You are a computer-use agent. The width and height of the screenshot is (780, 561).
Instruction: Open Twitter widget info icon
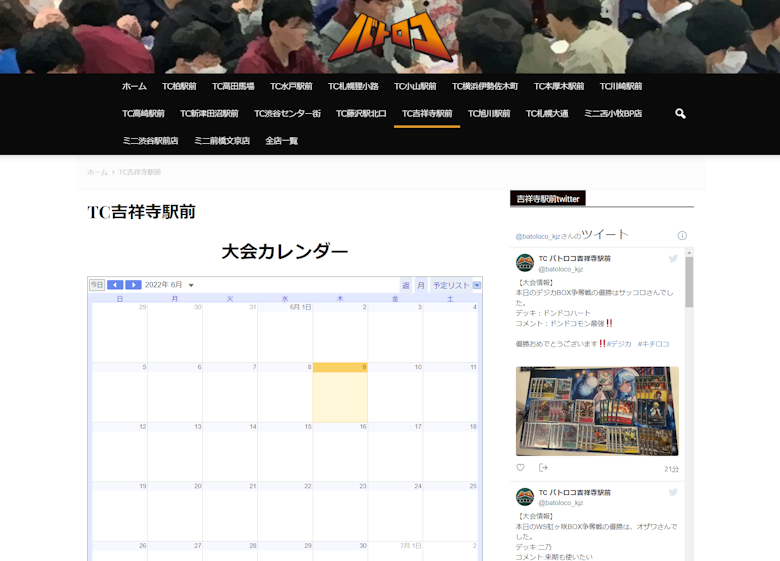682,235
